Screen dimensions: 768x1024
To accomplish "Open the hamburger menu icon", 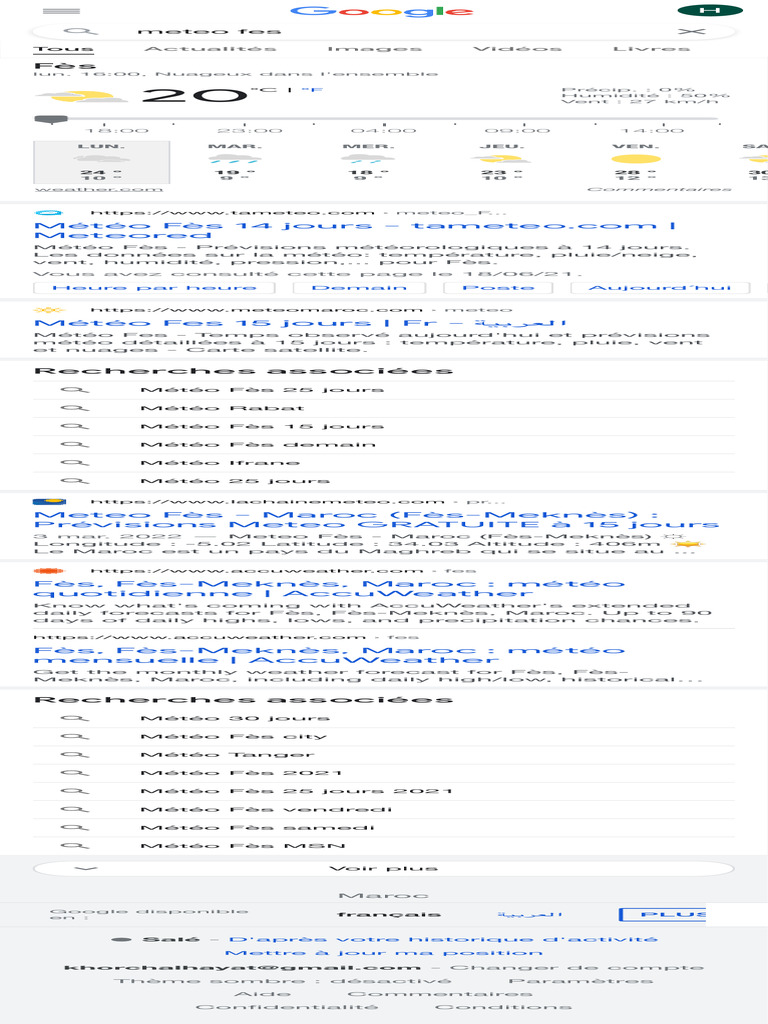I will (61, 11).
